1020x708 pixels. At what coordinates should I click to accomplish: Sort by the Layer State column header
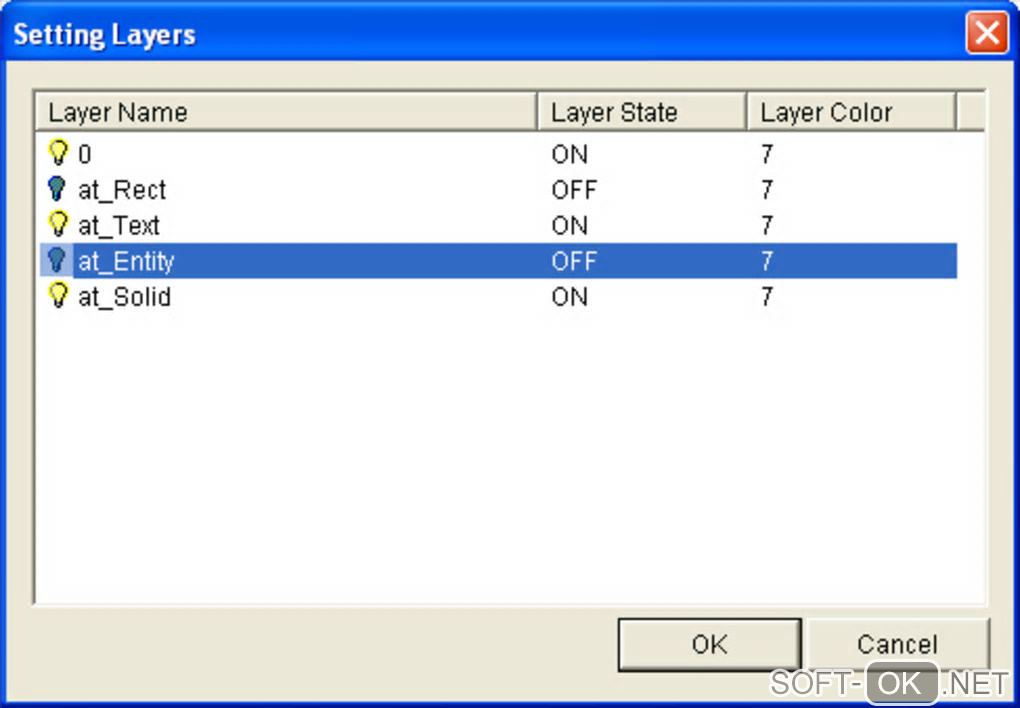point(641,112)
